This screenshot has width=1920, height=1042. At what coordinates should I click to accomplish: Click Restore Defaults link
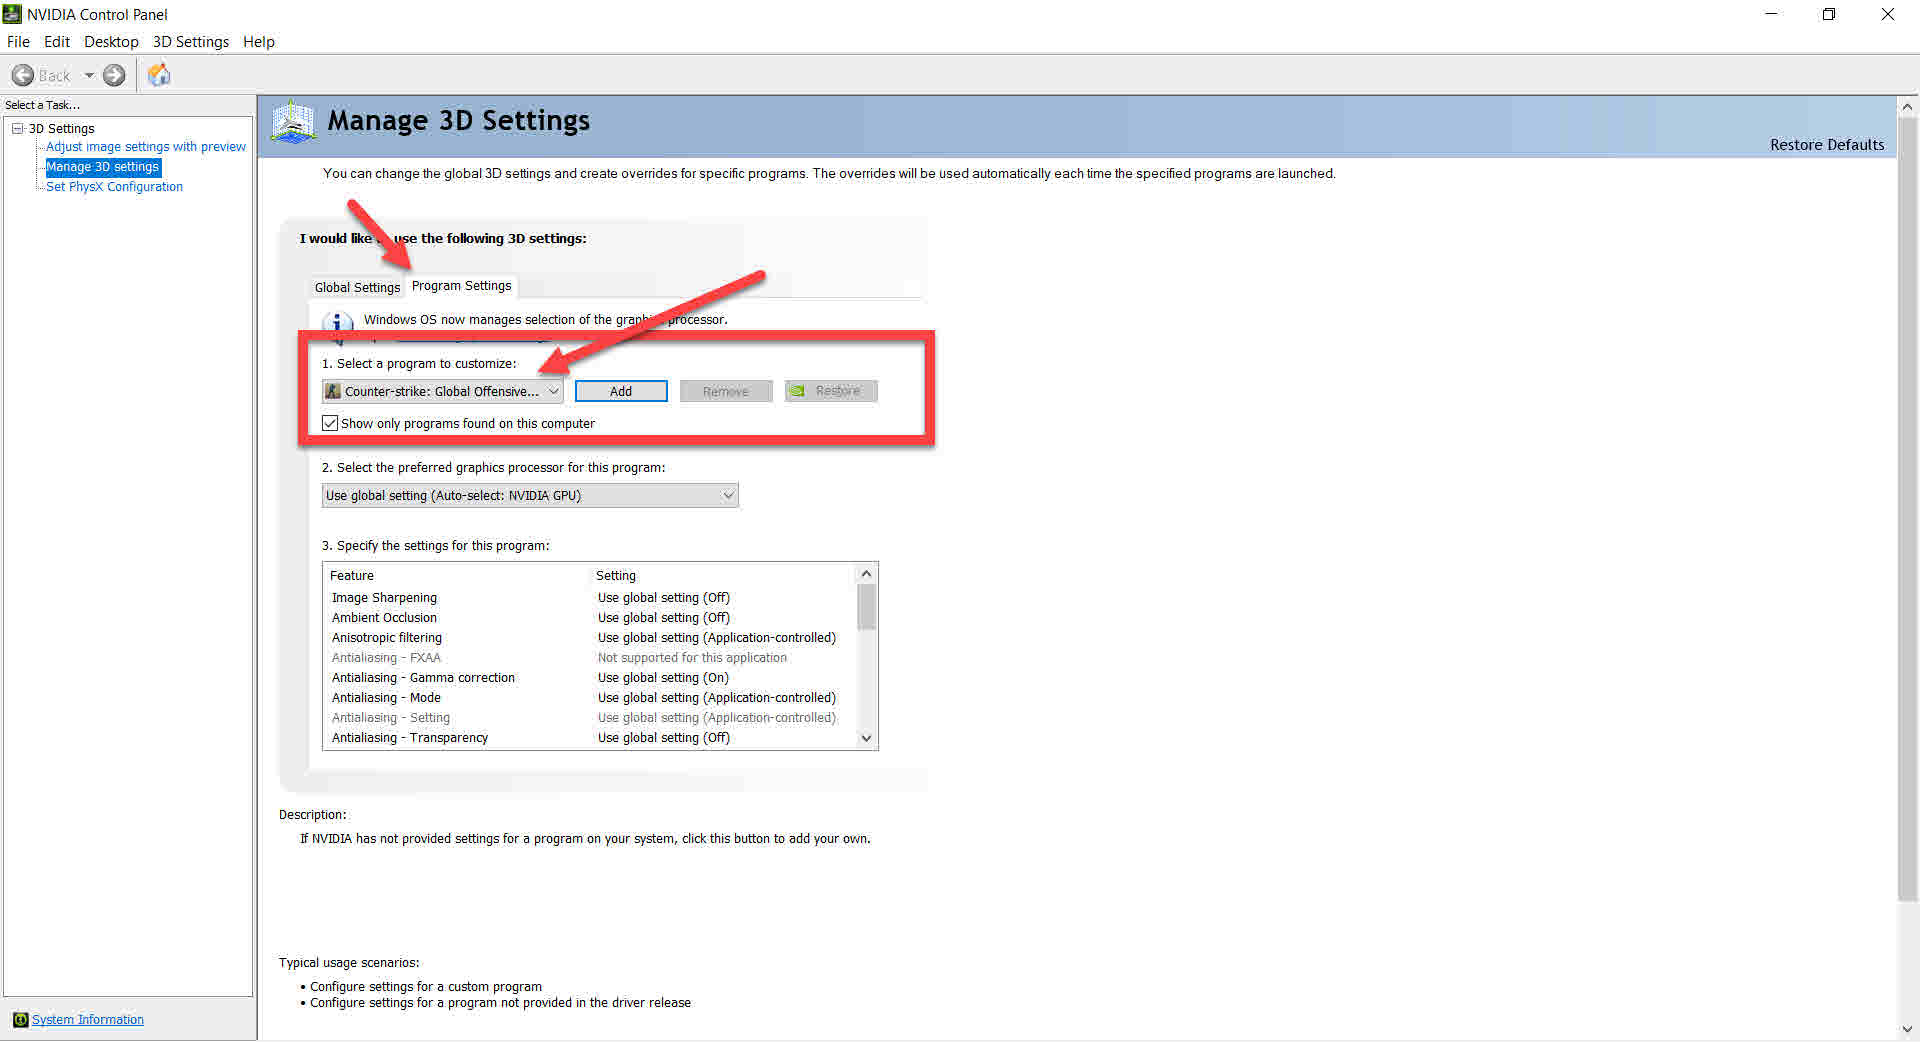click(1827, 145)
